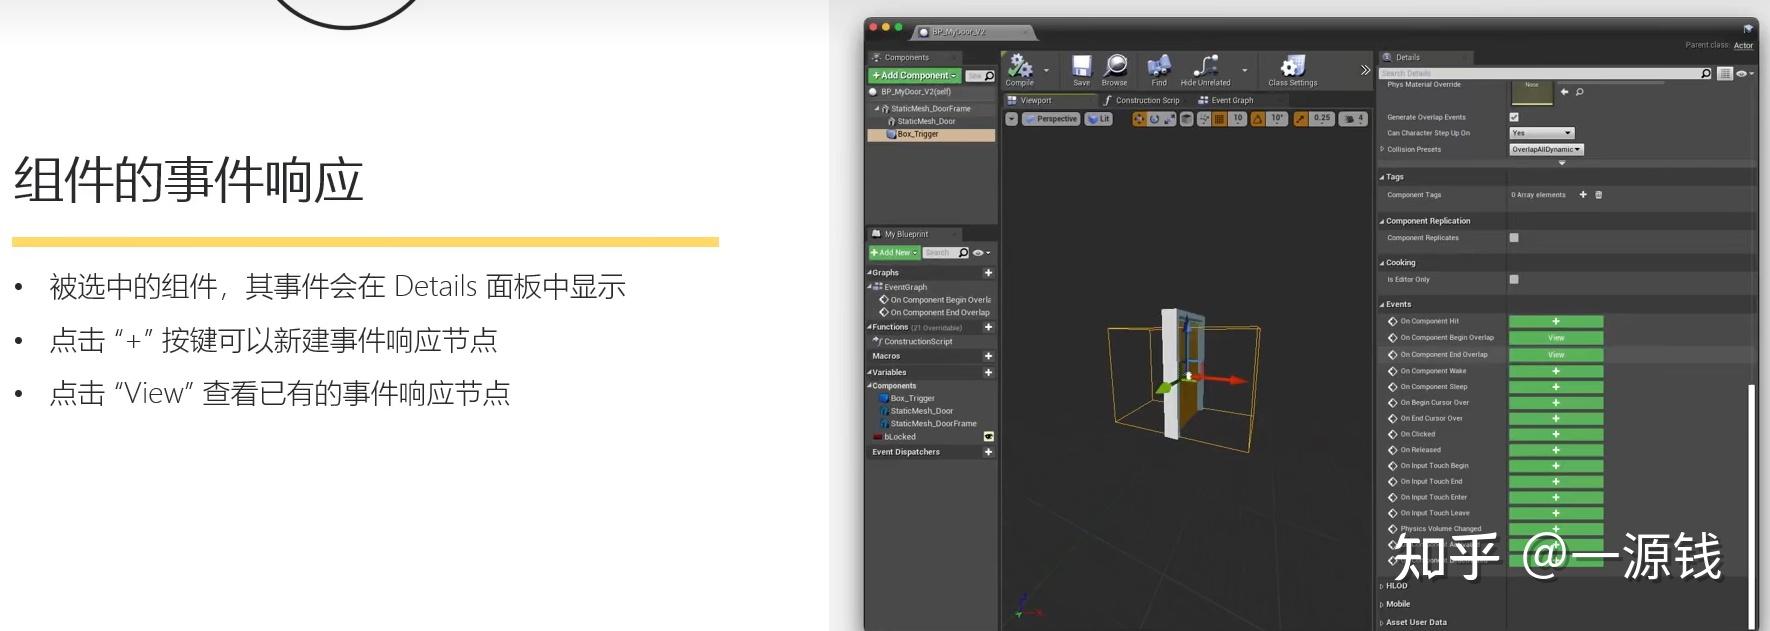This screenshot has height=631, width=1770.
Task: Add a new Event Dispatcher with plus icon
Action: (x=988, y=452)
